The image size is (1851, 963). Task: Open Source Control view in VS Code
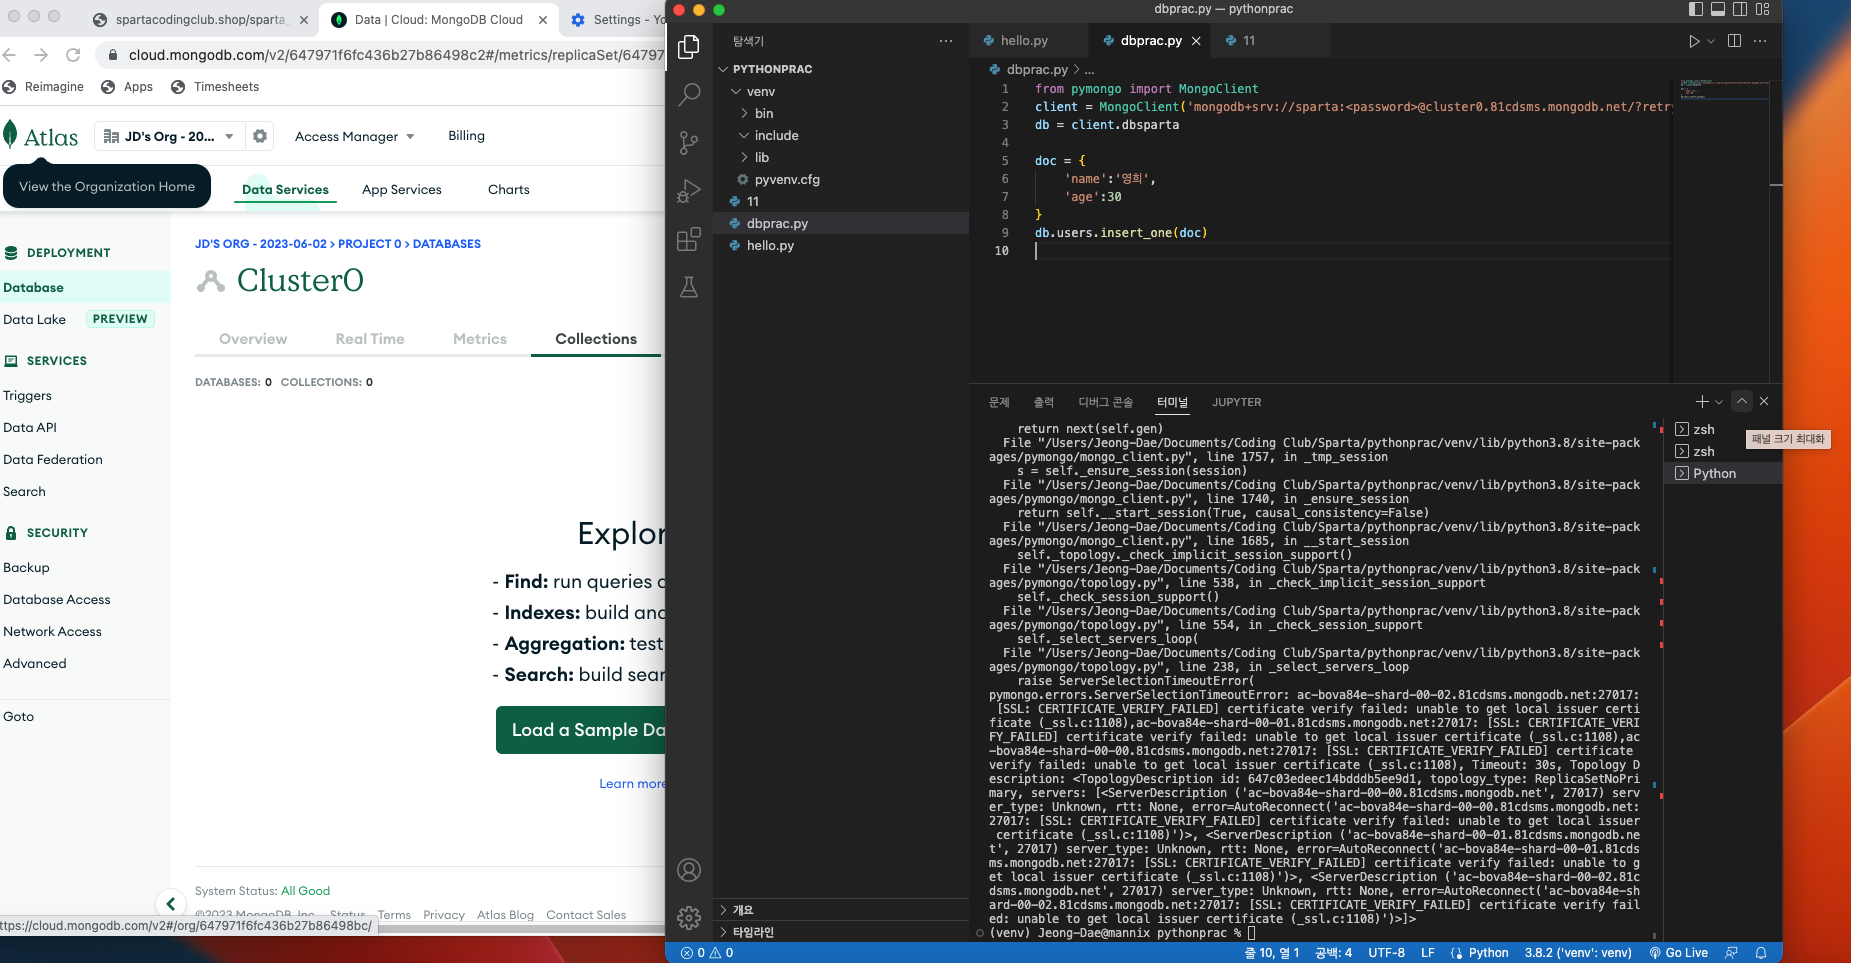(689, 143)
